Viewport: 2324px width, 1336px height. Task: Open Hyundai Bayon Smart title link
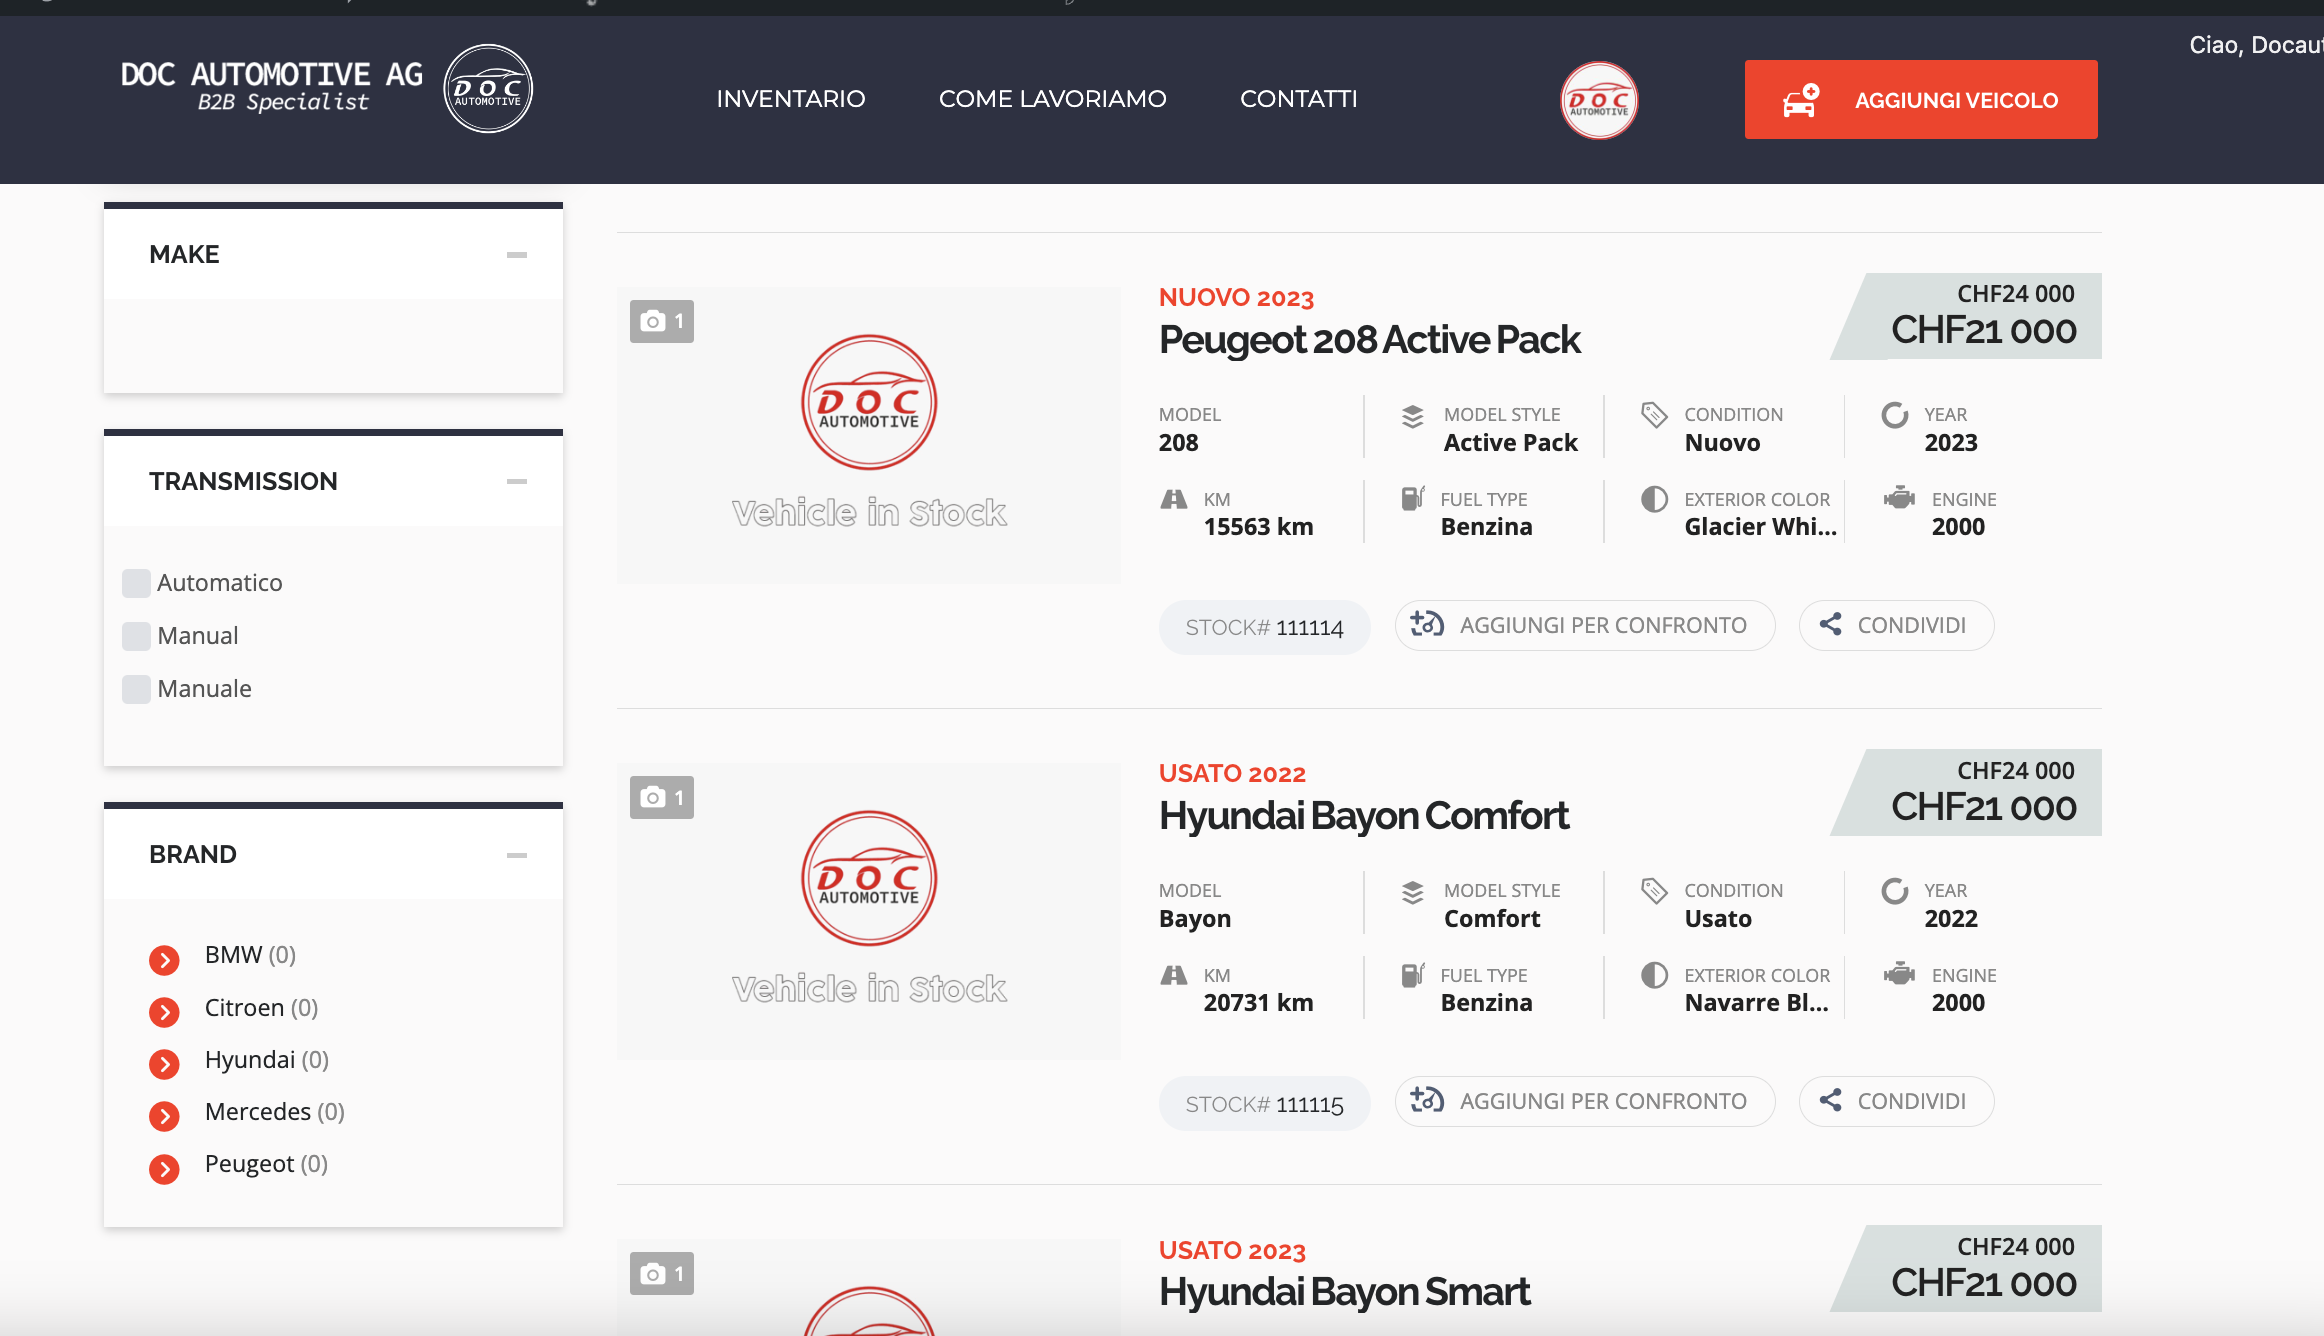pyautogui.click(x=1344, y=1292)
